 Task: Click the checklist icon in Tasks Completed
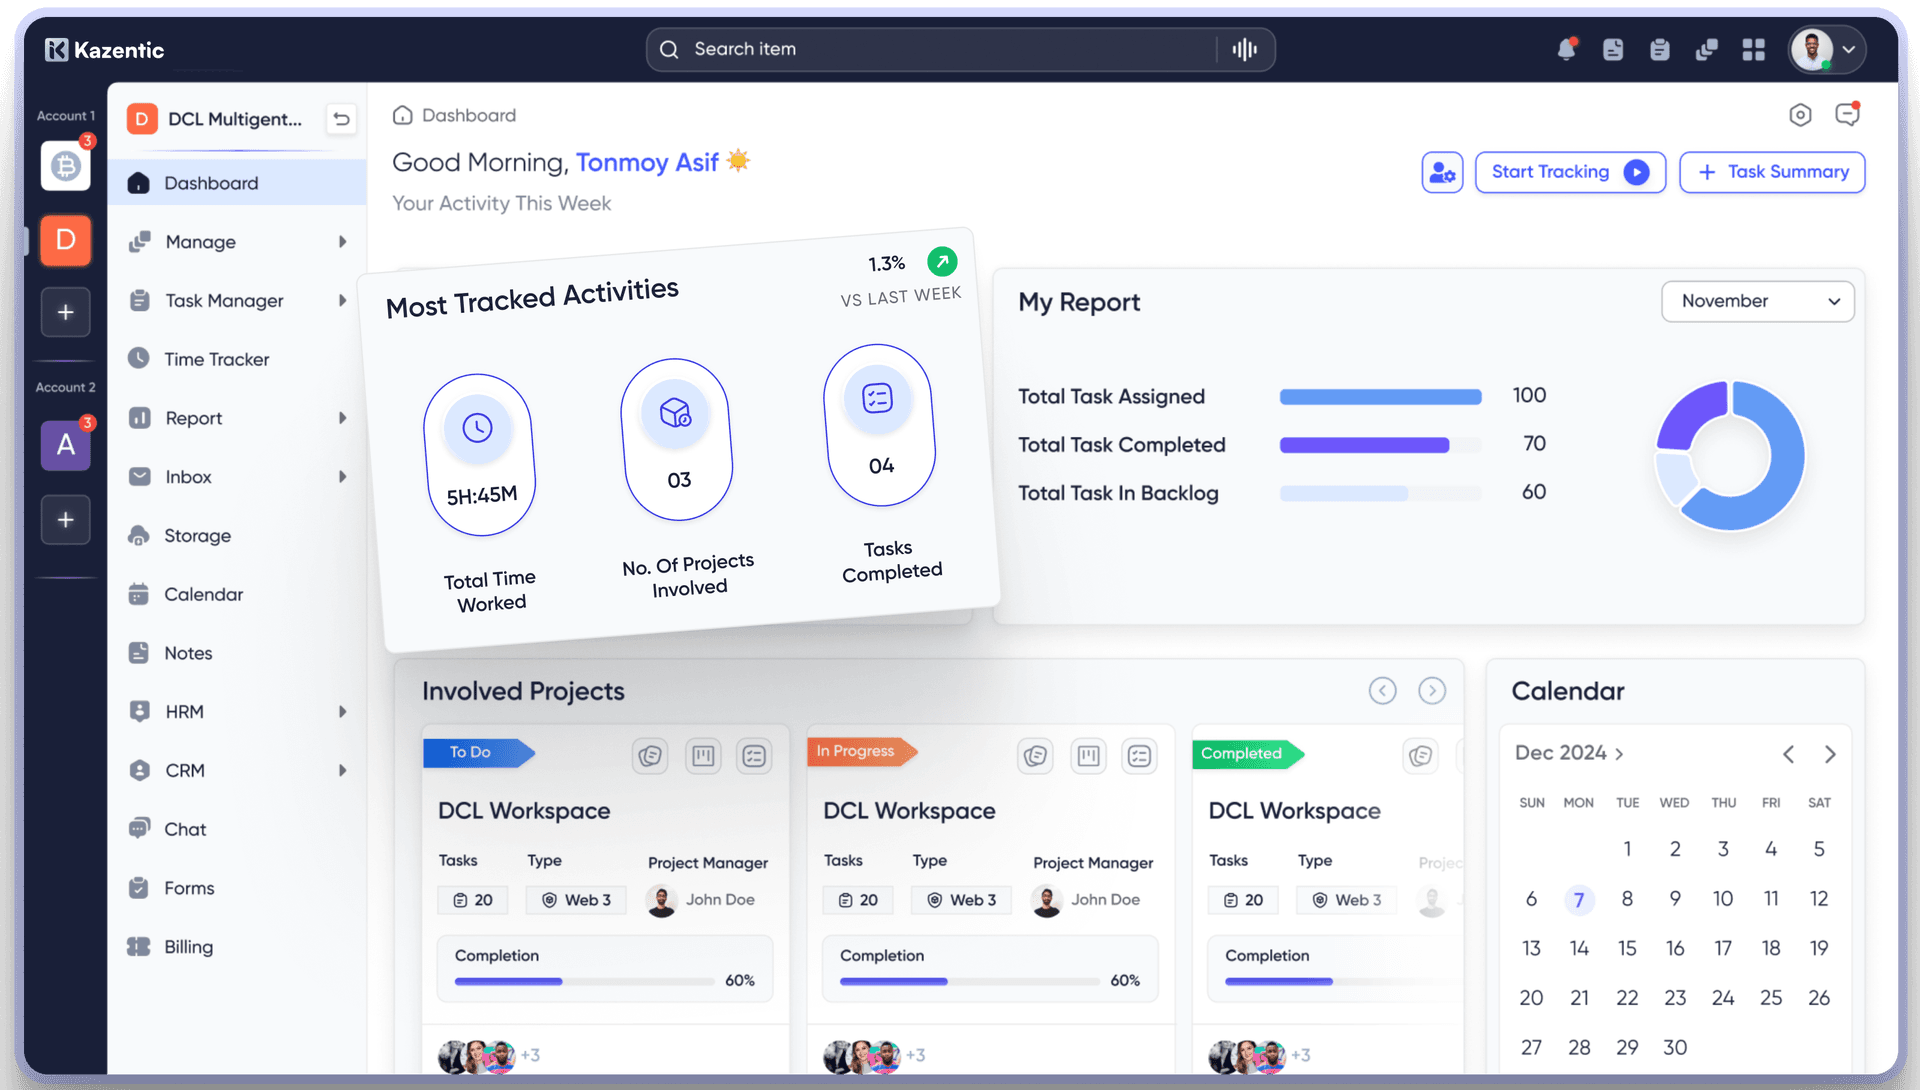point(877,398)
